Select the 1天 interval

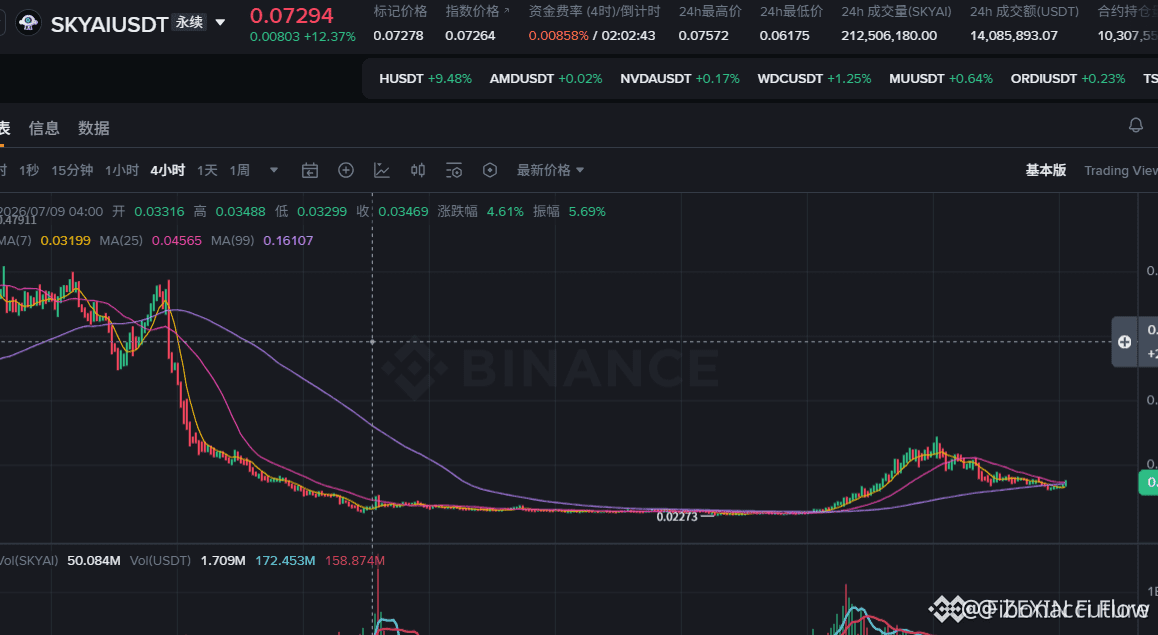click(207, 171)
